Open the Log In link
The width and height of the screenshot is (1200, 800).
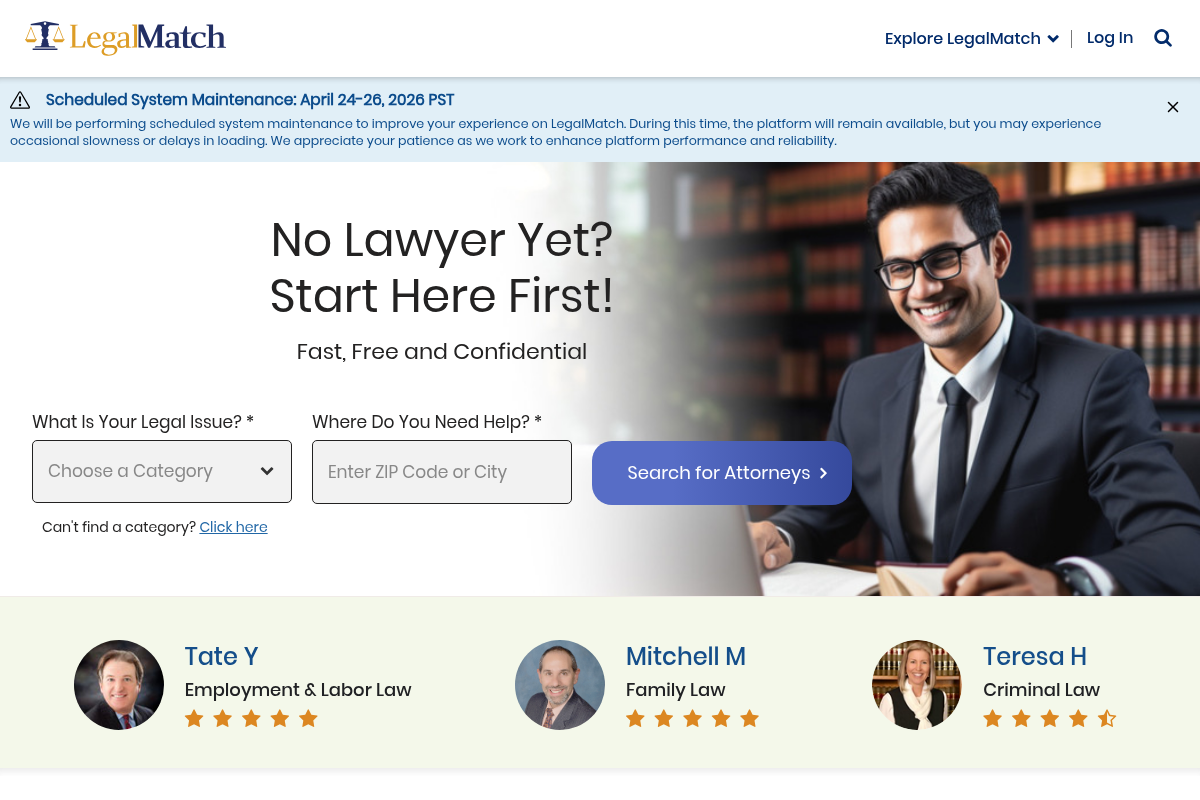coord(1110,38)
